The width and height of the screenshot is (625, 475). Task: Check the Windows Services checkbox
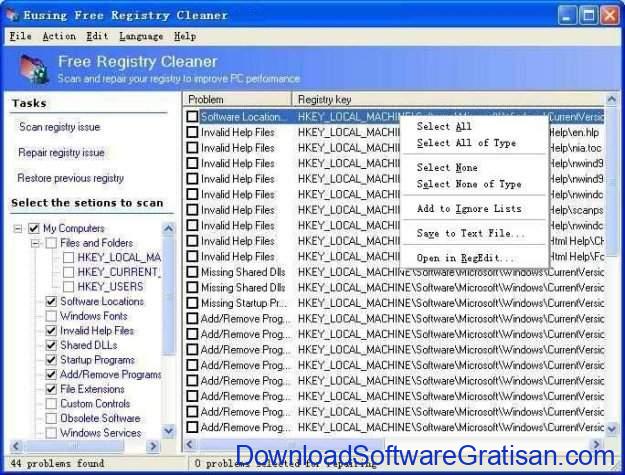(51, 433)
